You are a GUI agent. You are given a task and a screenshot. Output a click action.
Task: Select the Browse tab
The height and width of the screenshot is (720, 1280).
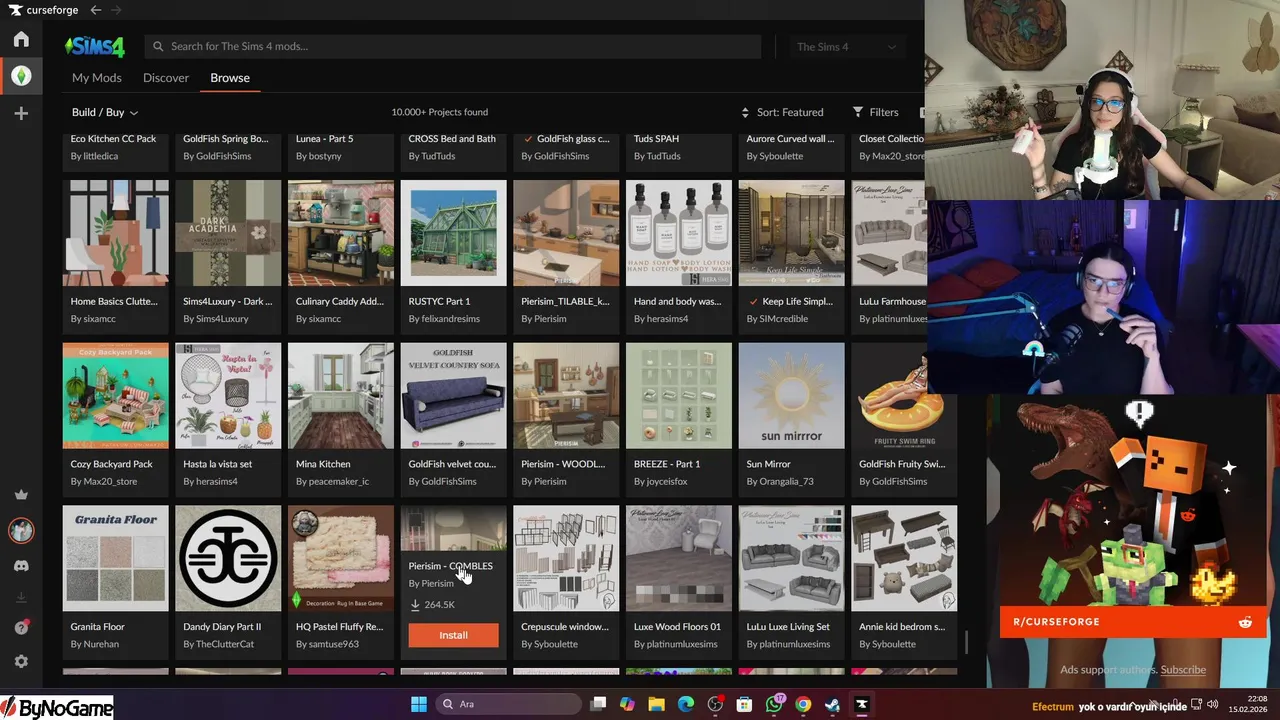(x=230, y=78)
